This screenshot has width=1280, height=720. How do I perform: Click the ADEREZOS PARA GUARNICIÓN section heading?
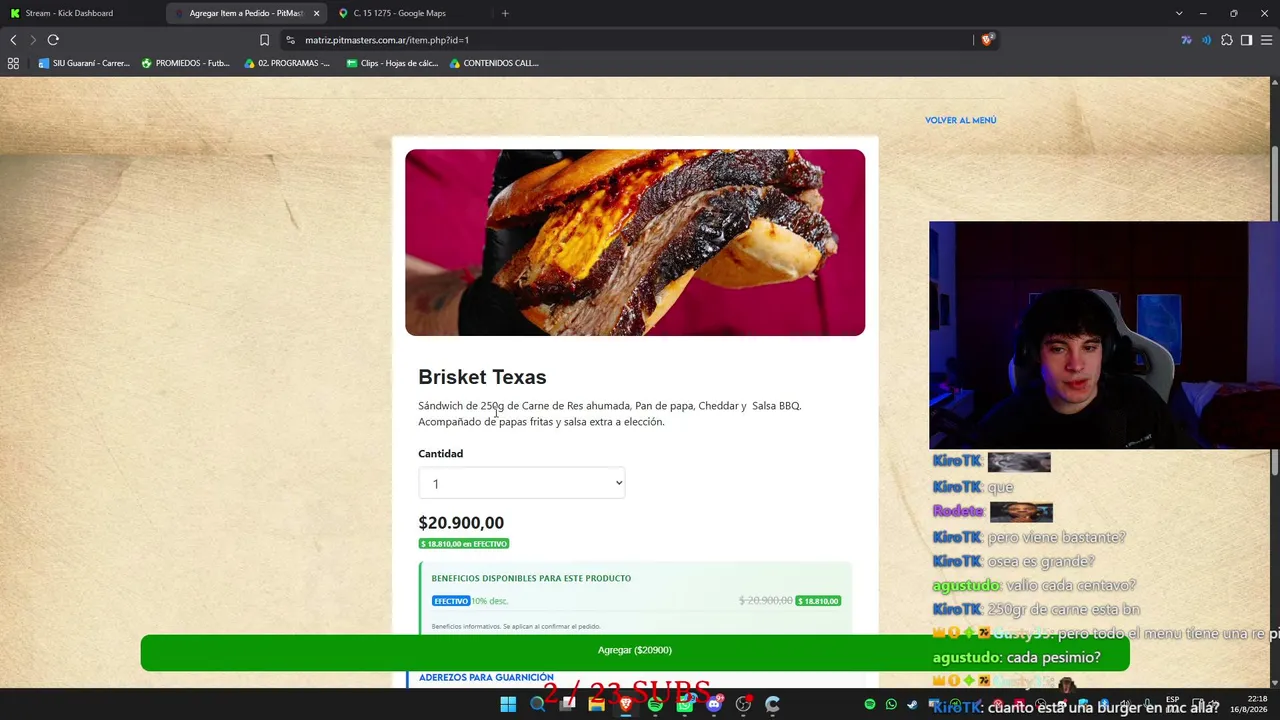click(486, 678)
